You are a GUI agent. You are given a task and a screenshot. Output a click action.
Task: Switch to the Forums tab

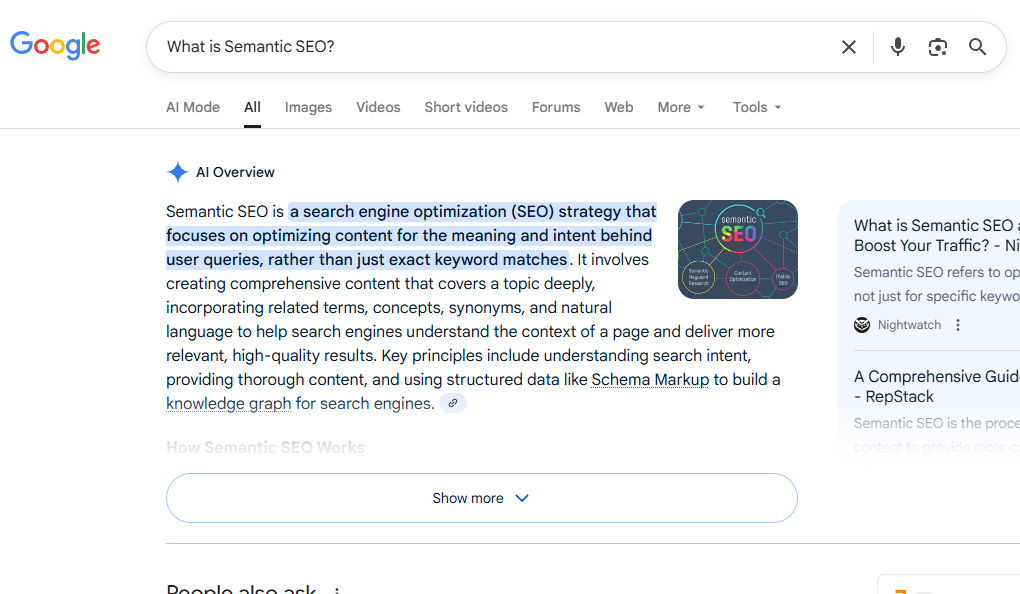tap(556, 107)
